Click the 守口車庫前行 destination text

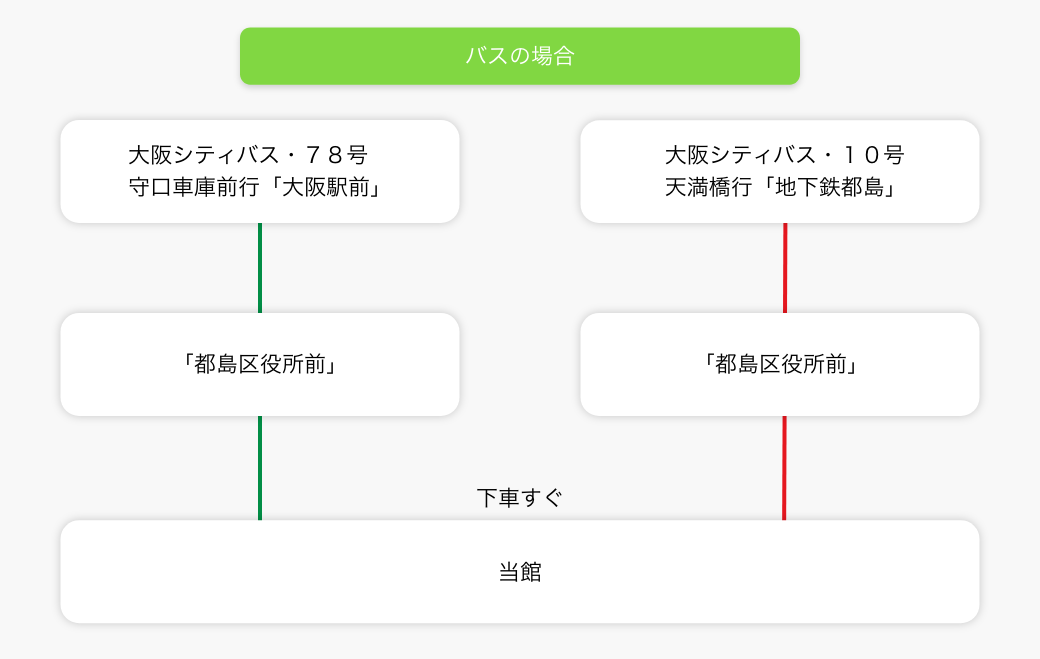point(188,187)
